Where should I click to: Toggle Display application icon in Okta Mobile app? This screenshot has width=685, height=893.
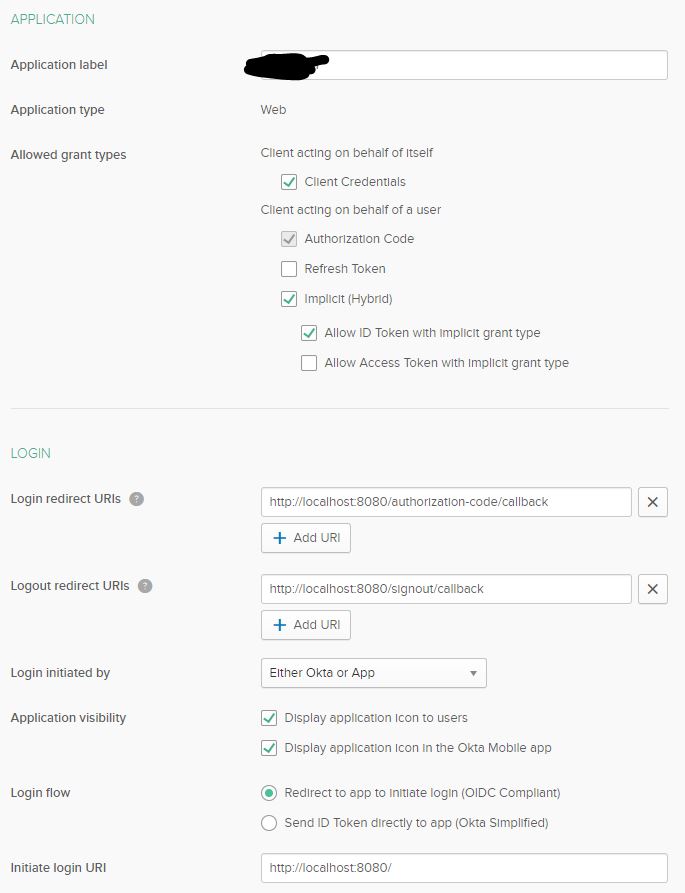269,748
